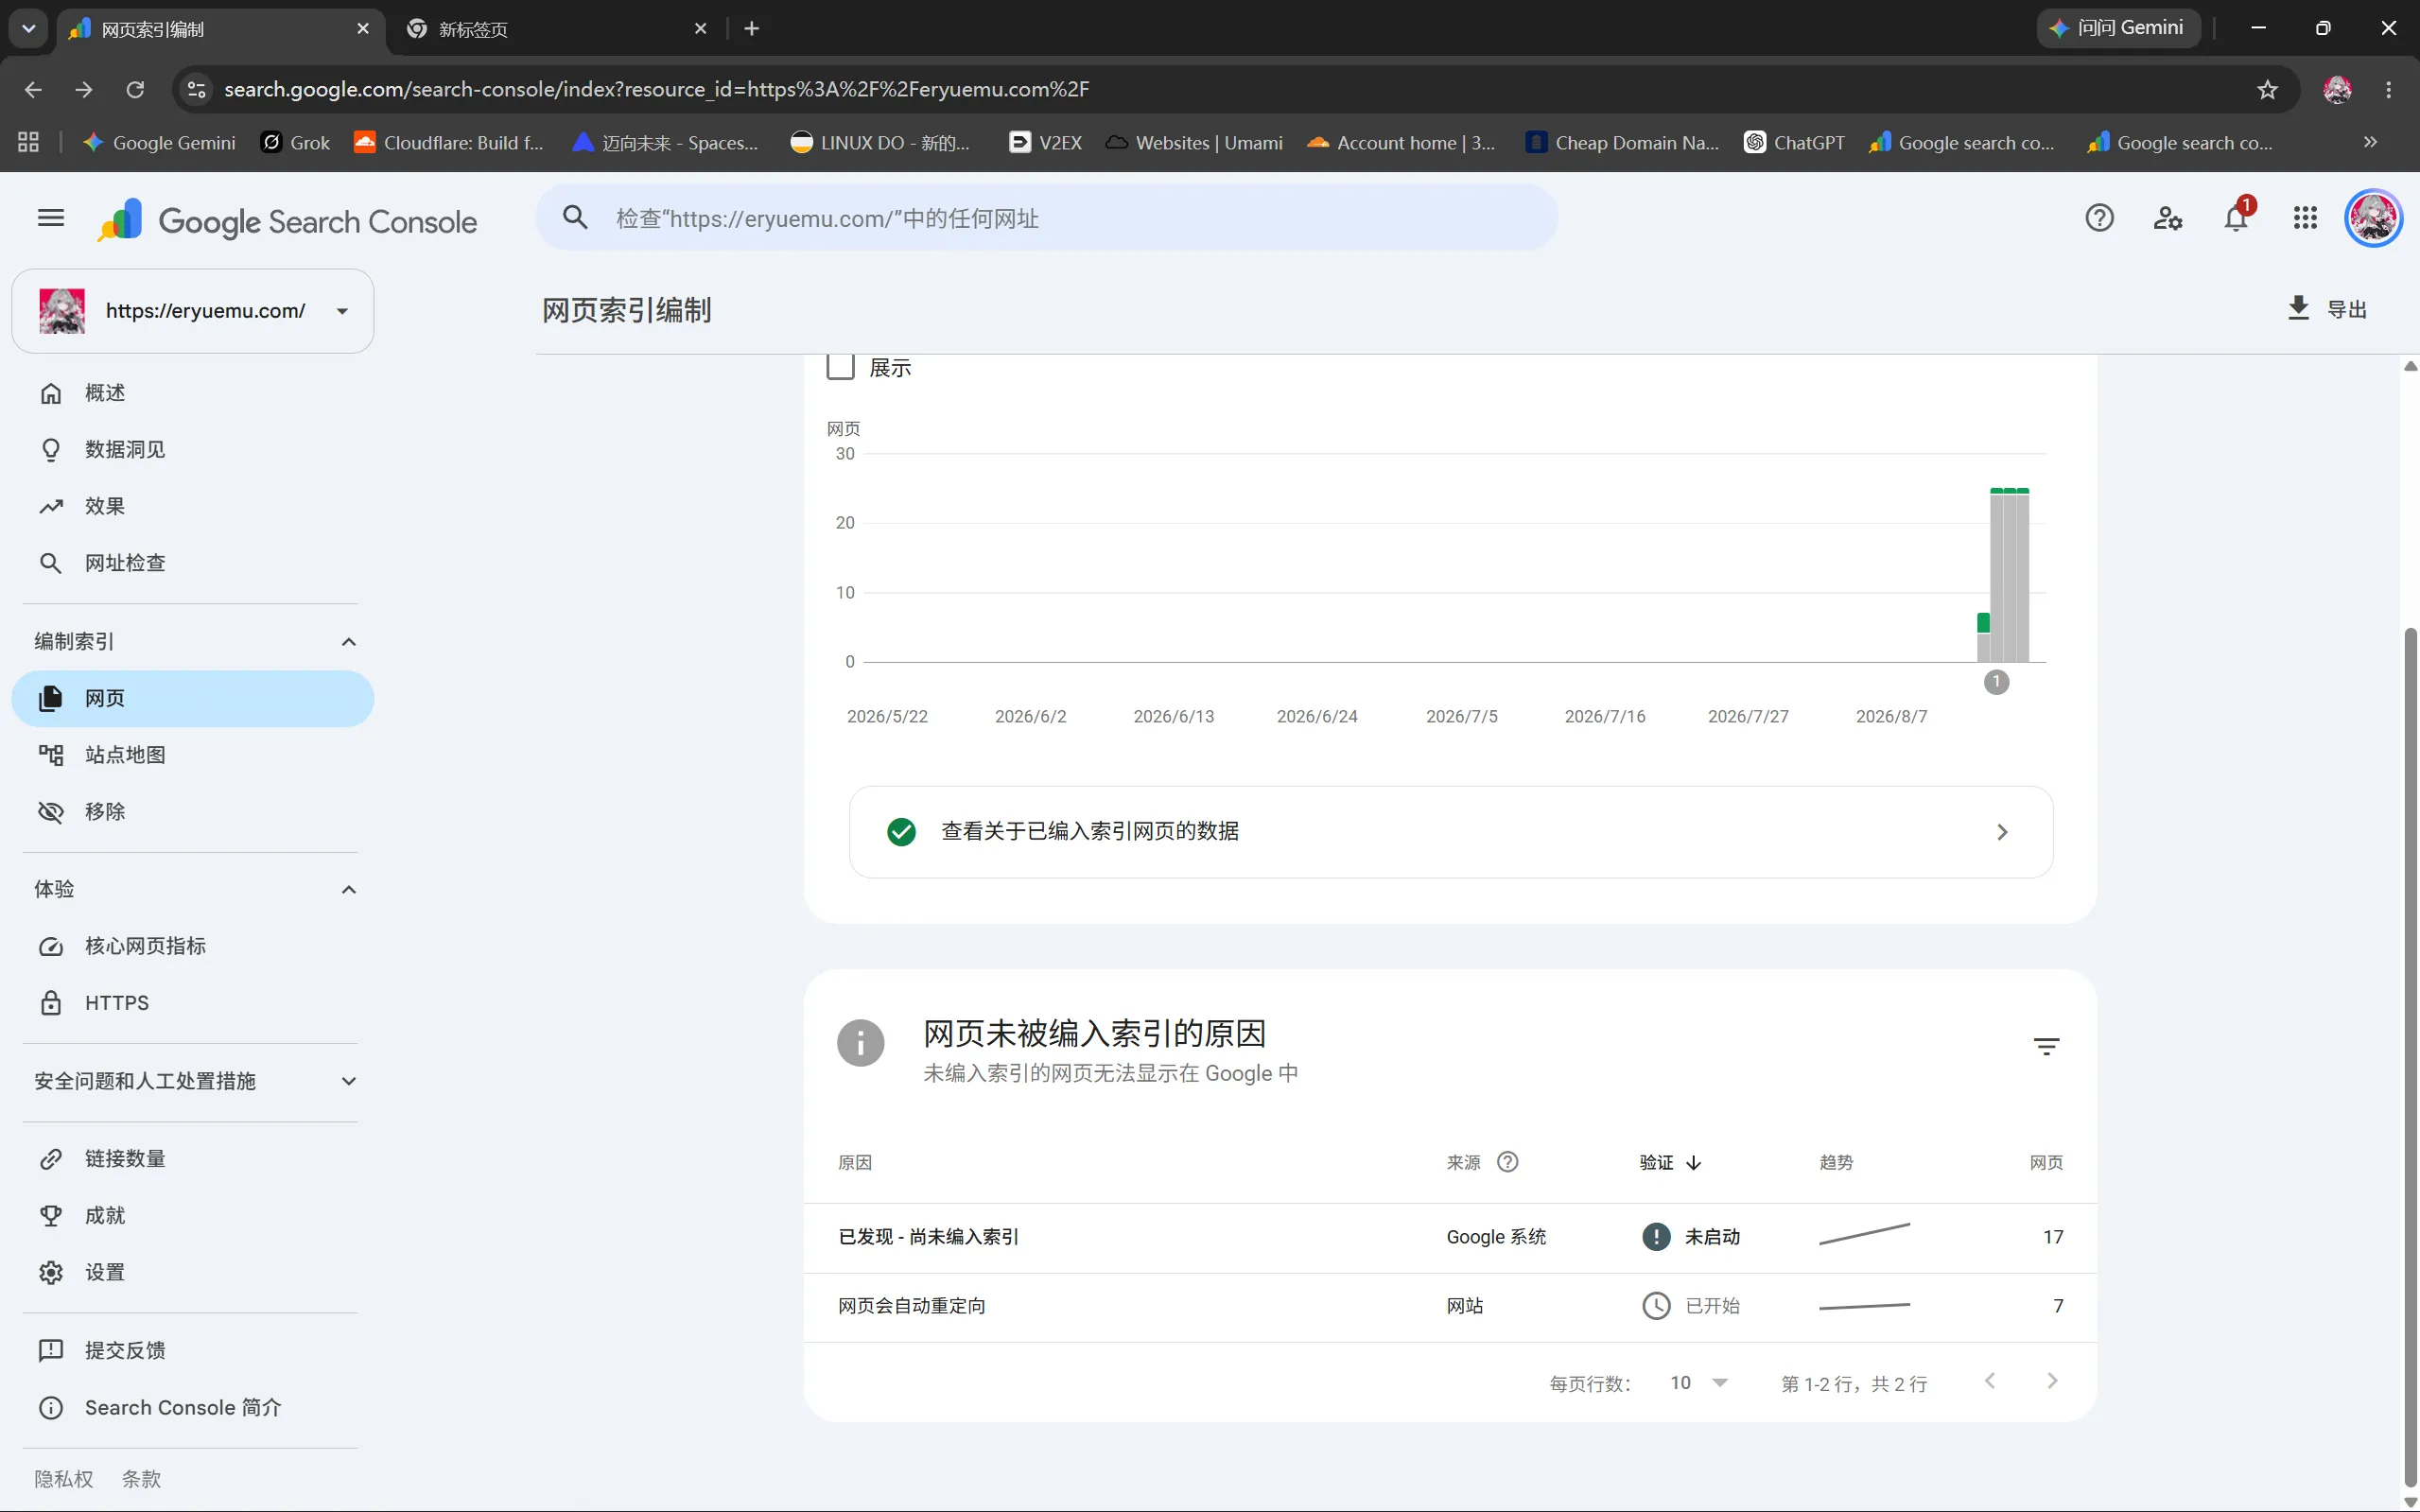
Task: Switch to the 新标签页 tab
Action: [557, 29]
